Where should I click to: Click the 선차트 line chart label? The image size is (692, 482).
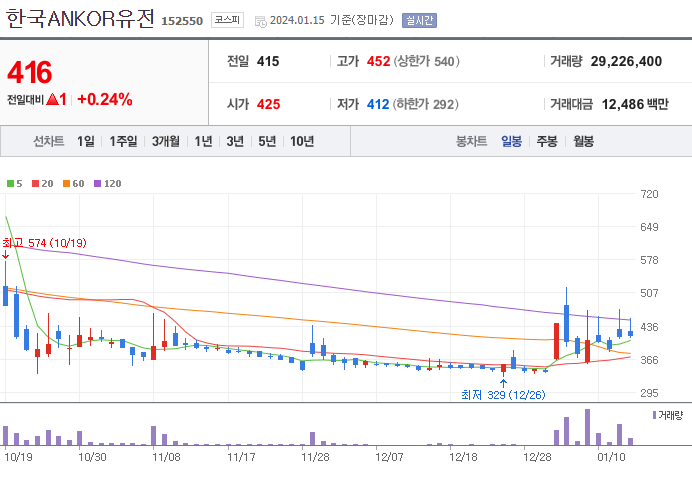49,141
